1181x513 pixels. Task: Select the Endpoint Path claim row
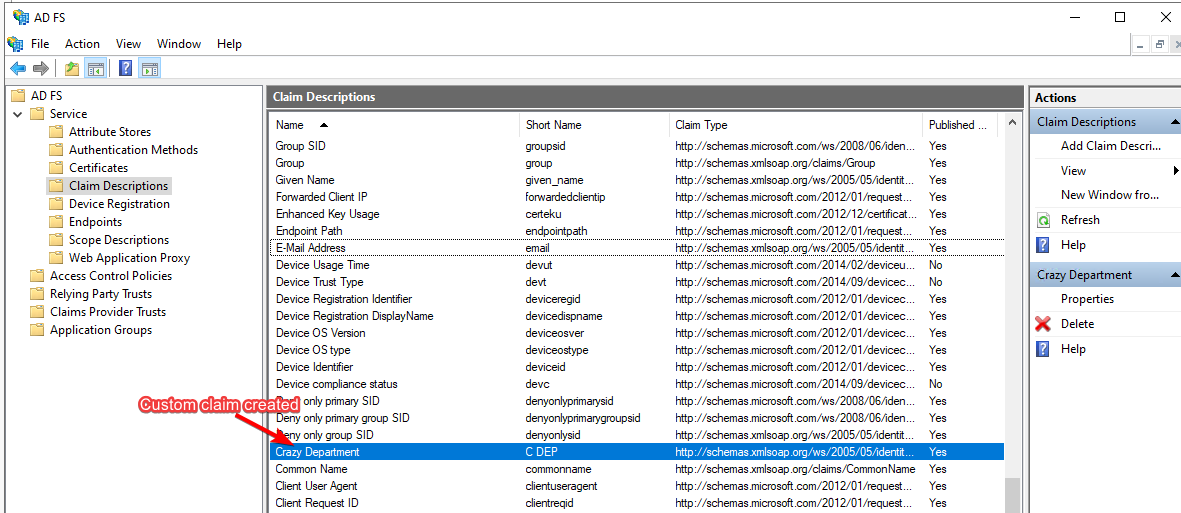pos(636,231)
